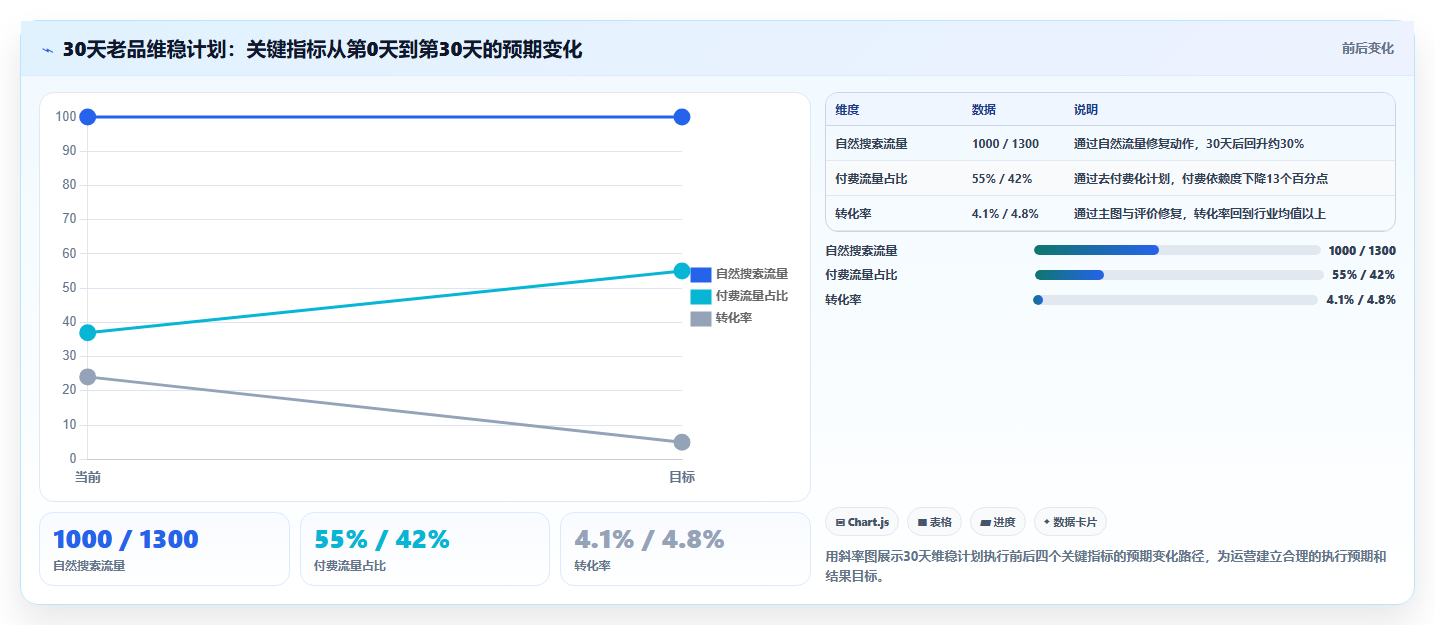Click the 说明 column header
Screen dimensions: 1435x625
click(1086, 110)
